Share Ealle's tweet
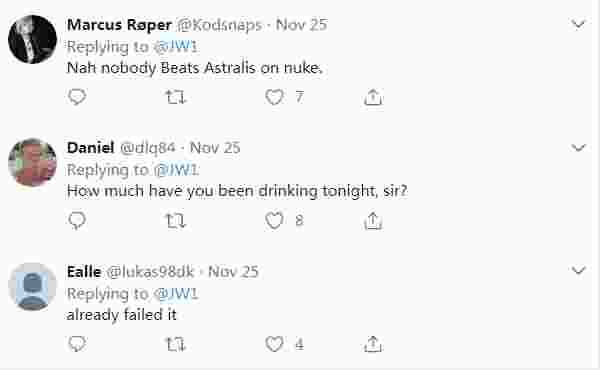 [373, 344]
